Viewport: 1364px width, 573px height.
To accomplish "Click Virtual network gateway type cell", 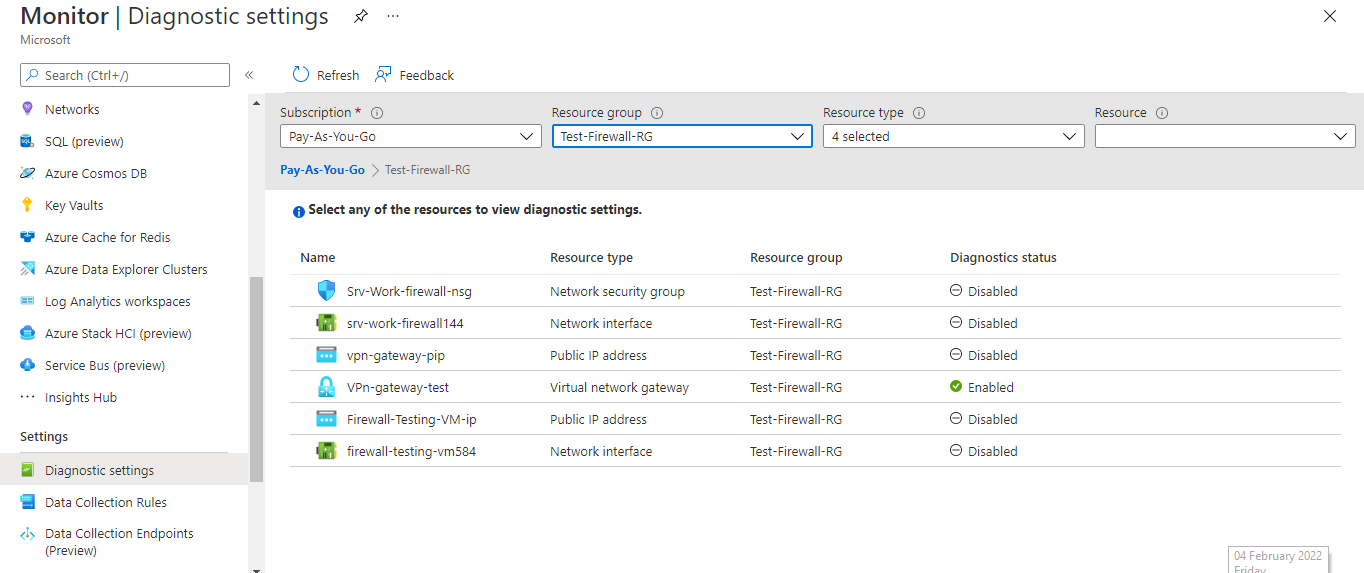I will (x=619, y=387).
